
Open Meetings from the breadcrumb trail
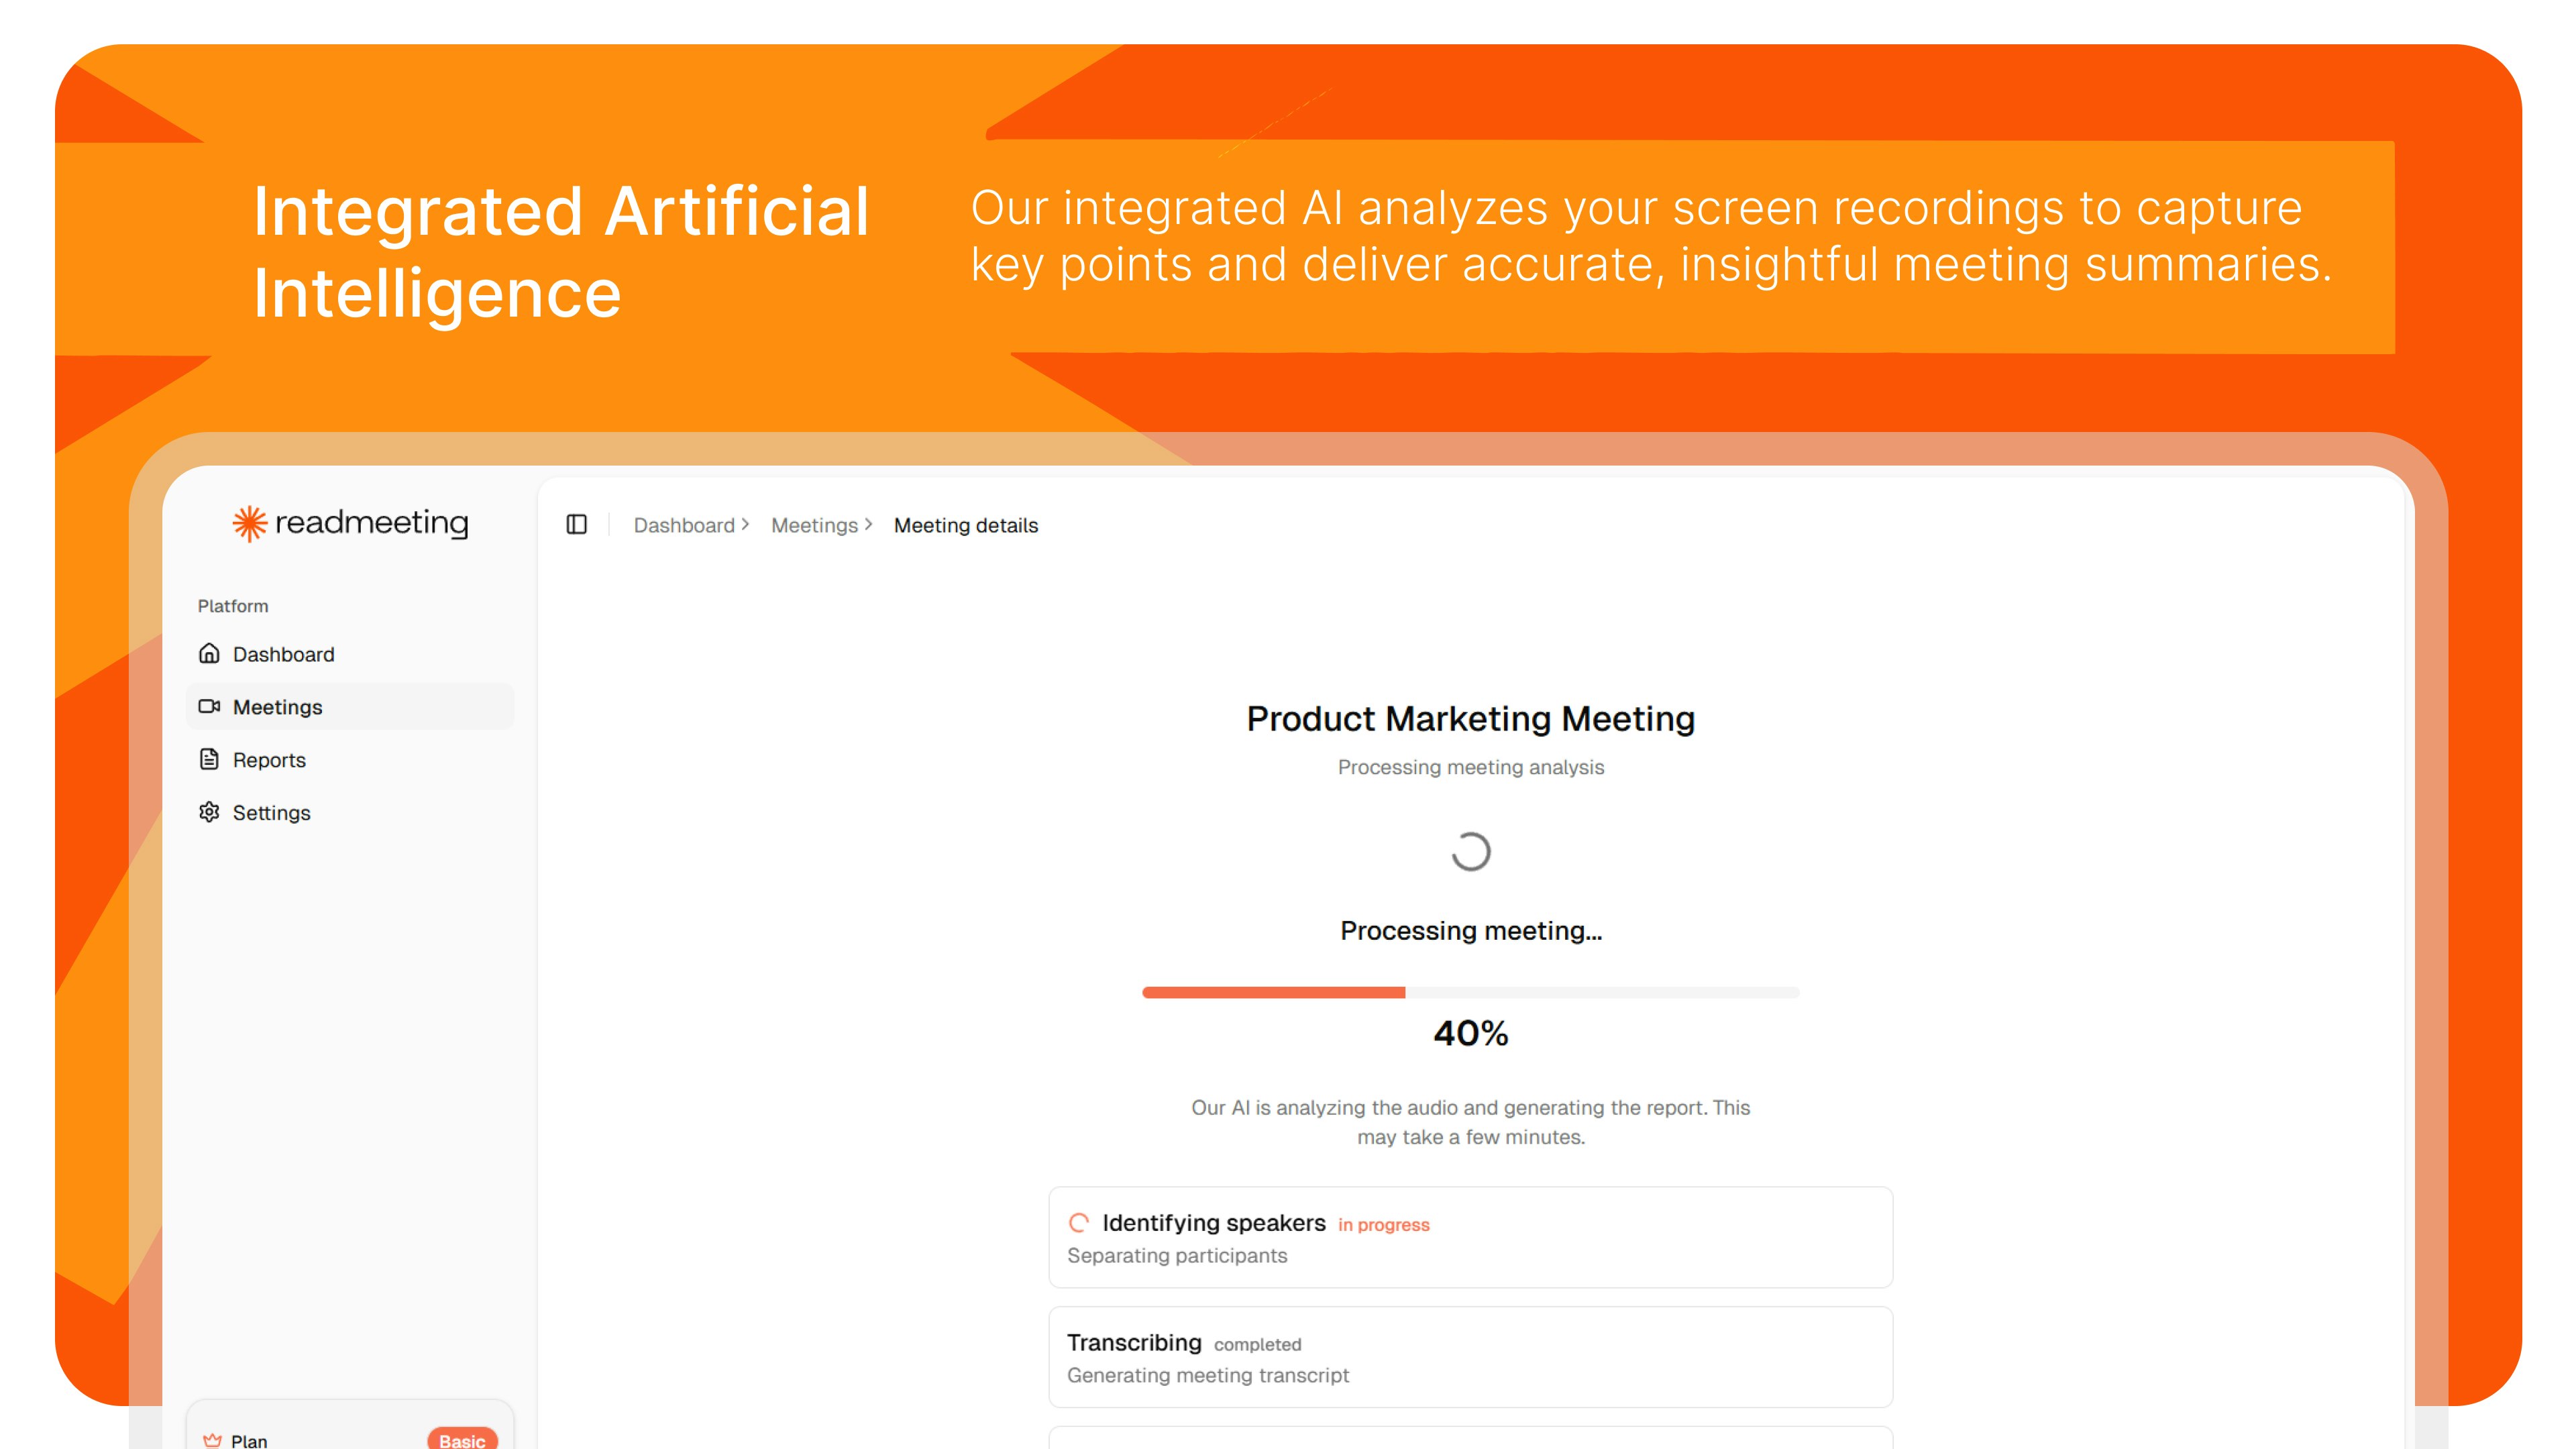coord(814,525)
